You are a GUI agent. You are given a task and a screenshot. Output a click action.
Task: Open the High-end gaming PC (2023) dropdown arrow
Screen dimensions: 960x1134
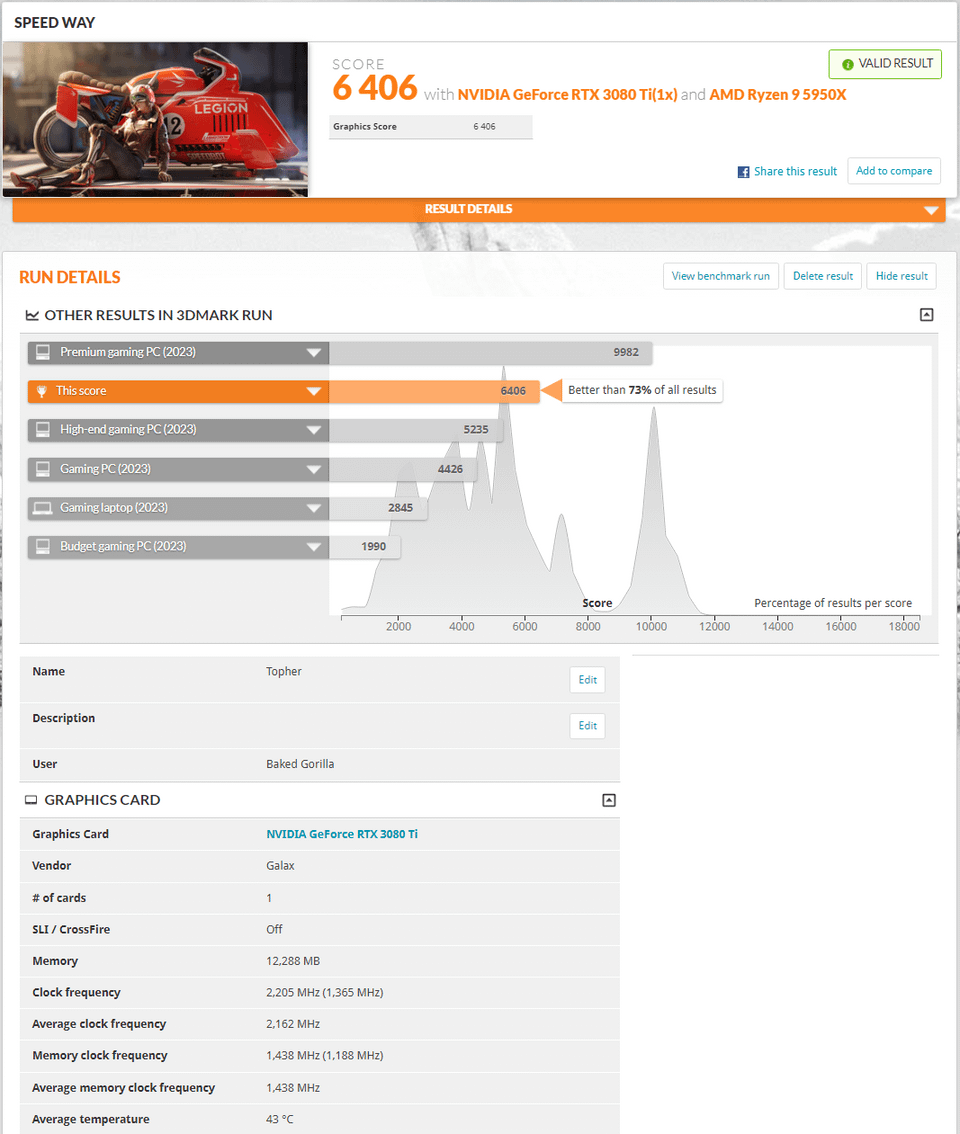click(313, 430)
